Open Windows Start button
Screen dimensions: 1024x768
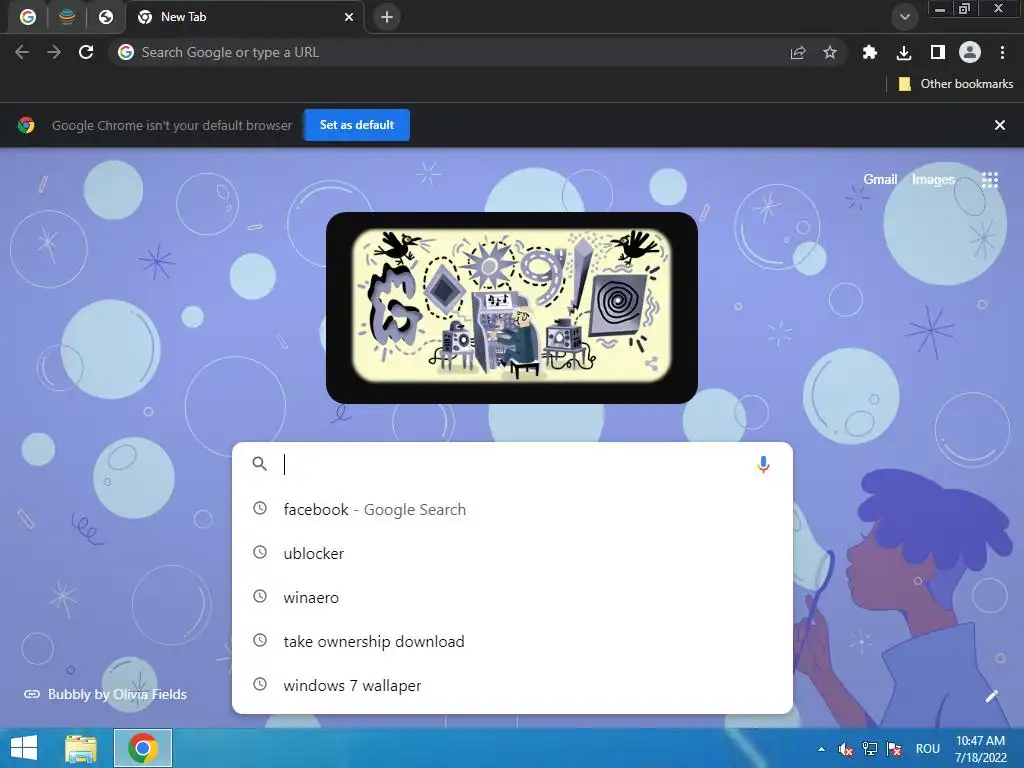click(24, 748)
